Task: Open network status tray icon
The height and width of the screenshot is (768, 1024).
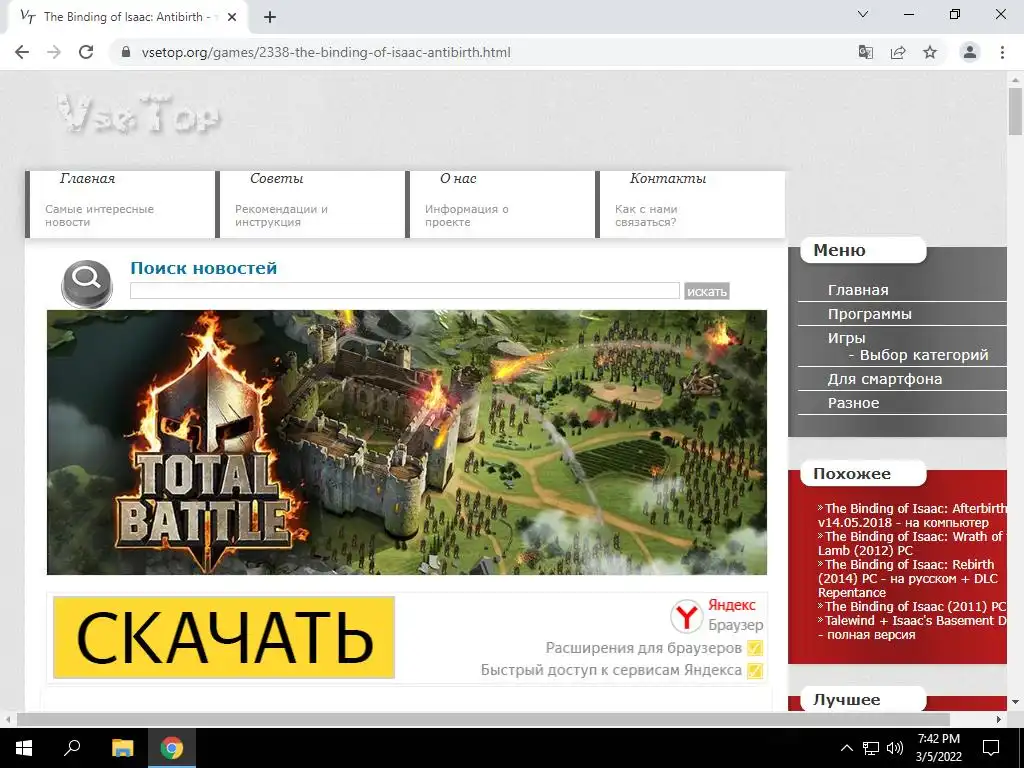Action: [871, 748]
